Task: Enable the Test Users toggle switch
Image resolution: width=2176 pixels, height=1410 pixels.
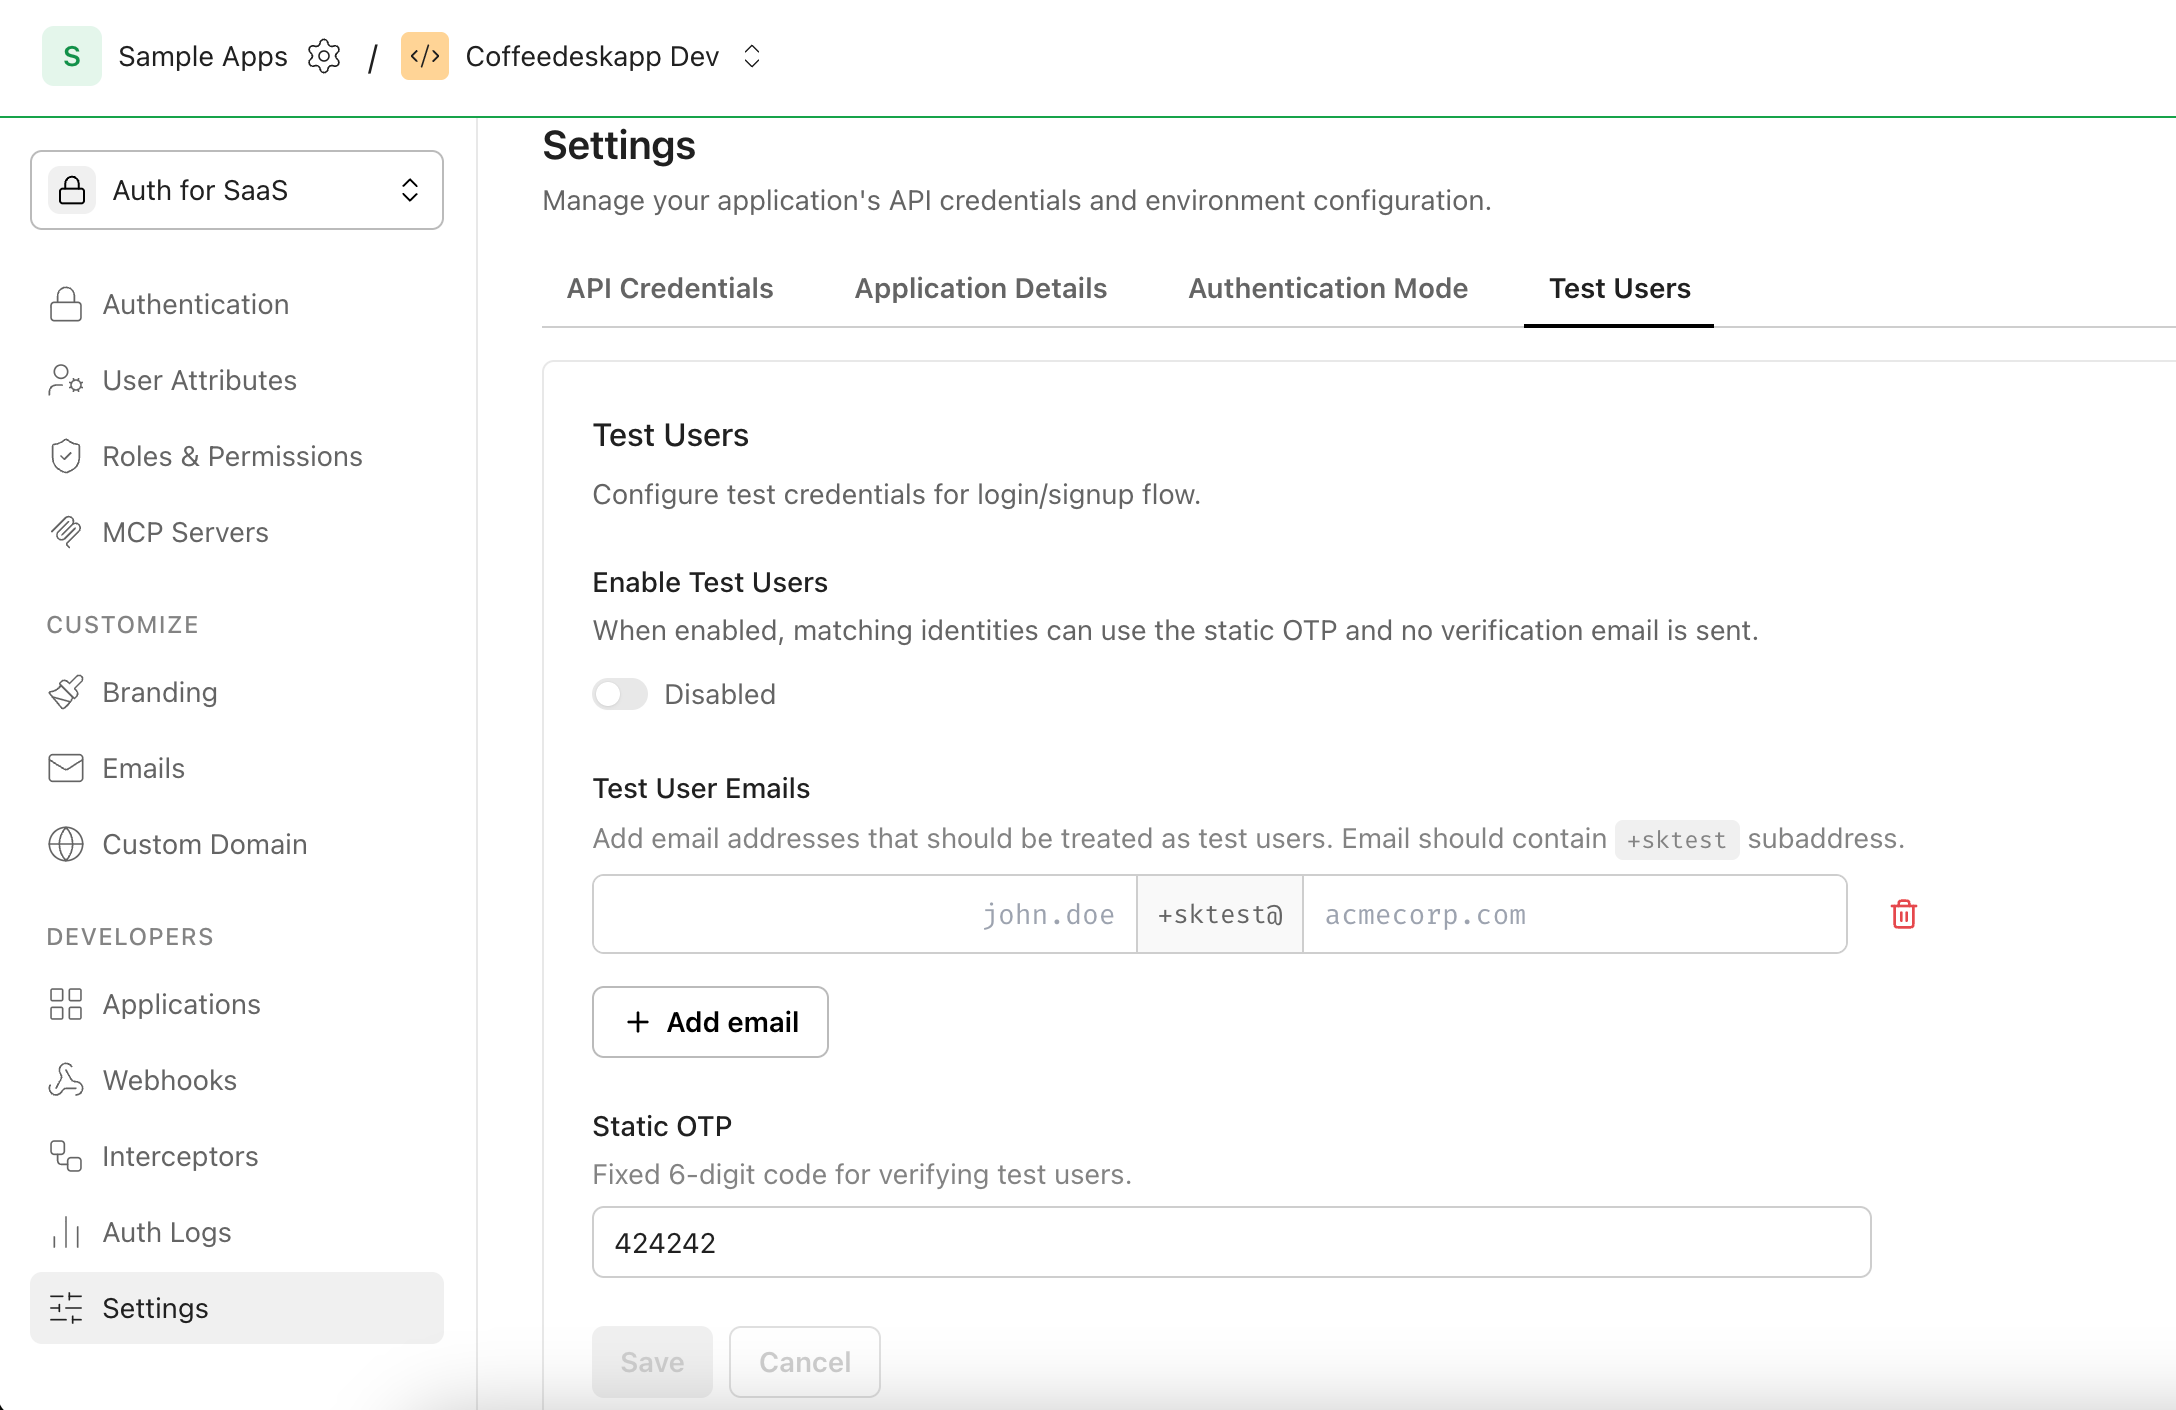Action: (620, 694)
